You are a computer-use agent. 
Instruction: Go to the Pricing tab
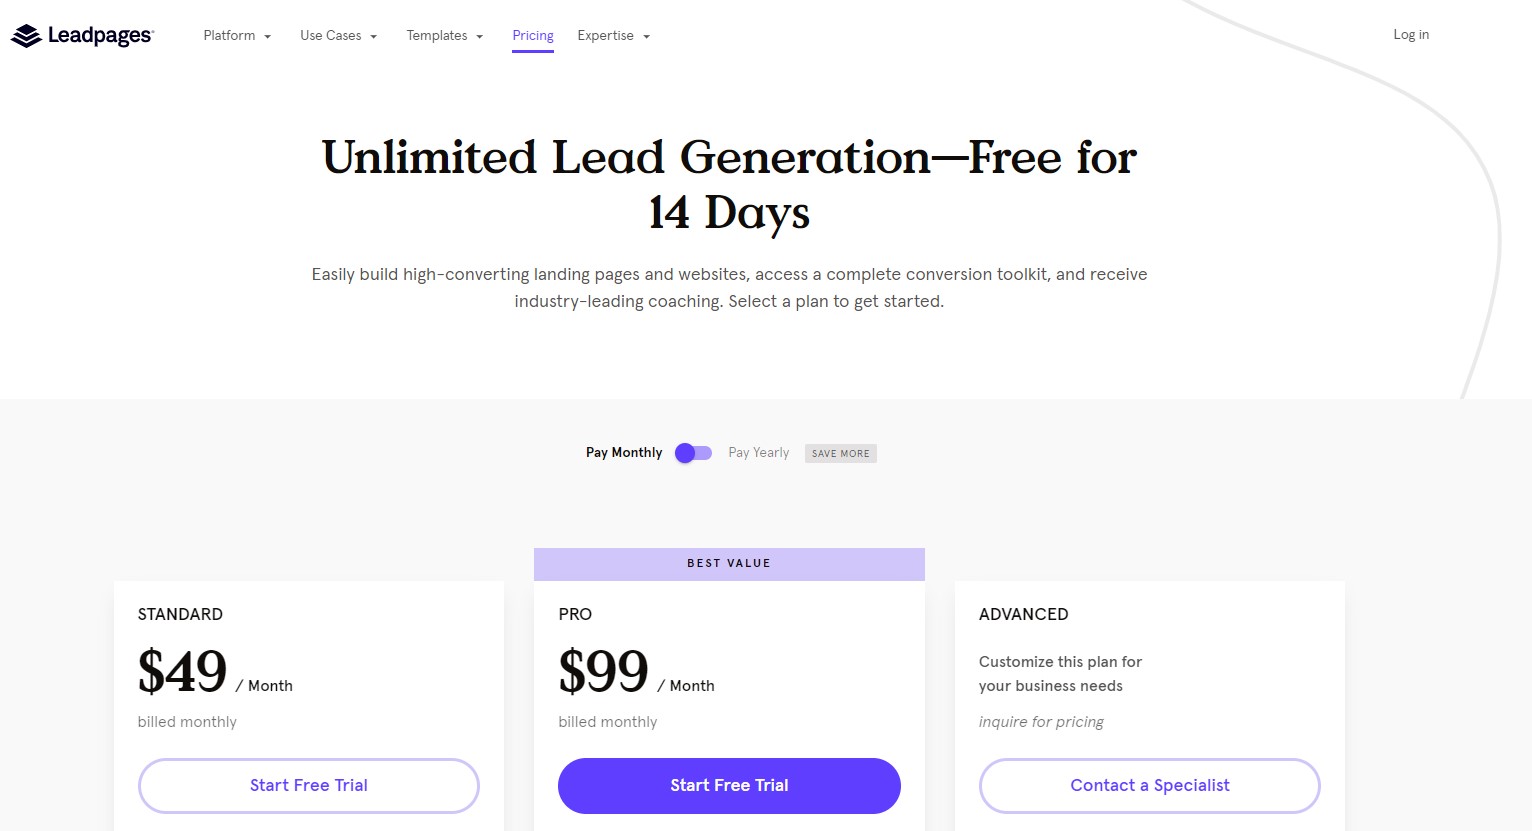533,36
